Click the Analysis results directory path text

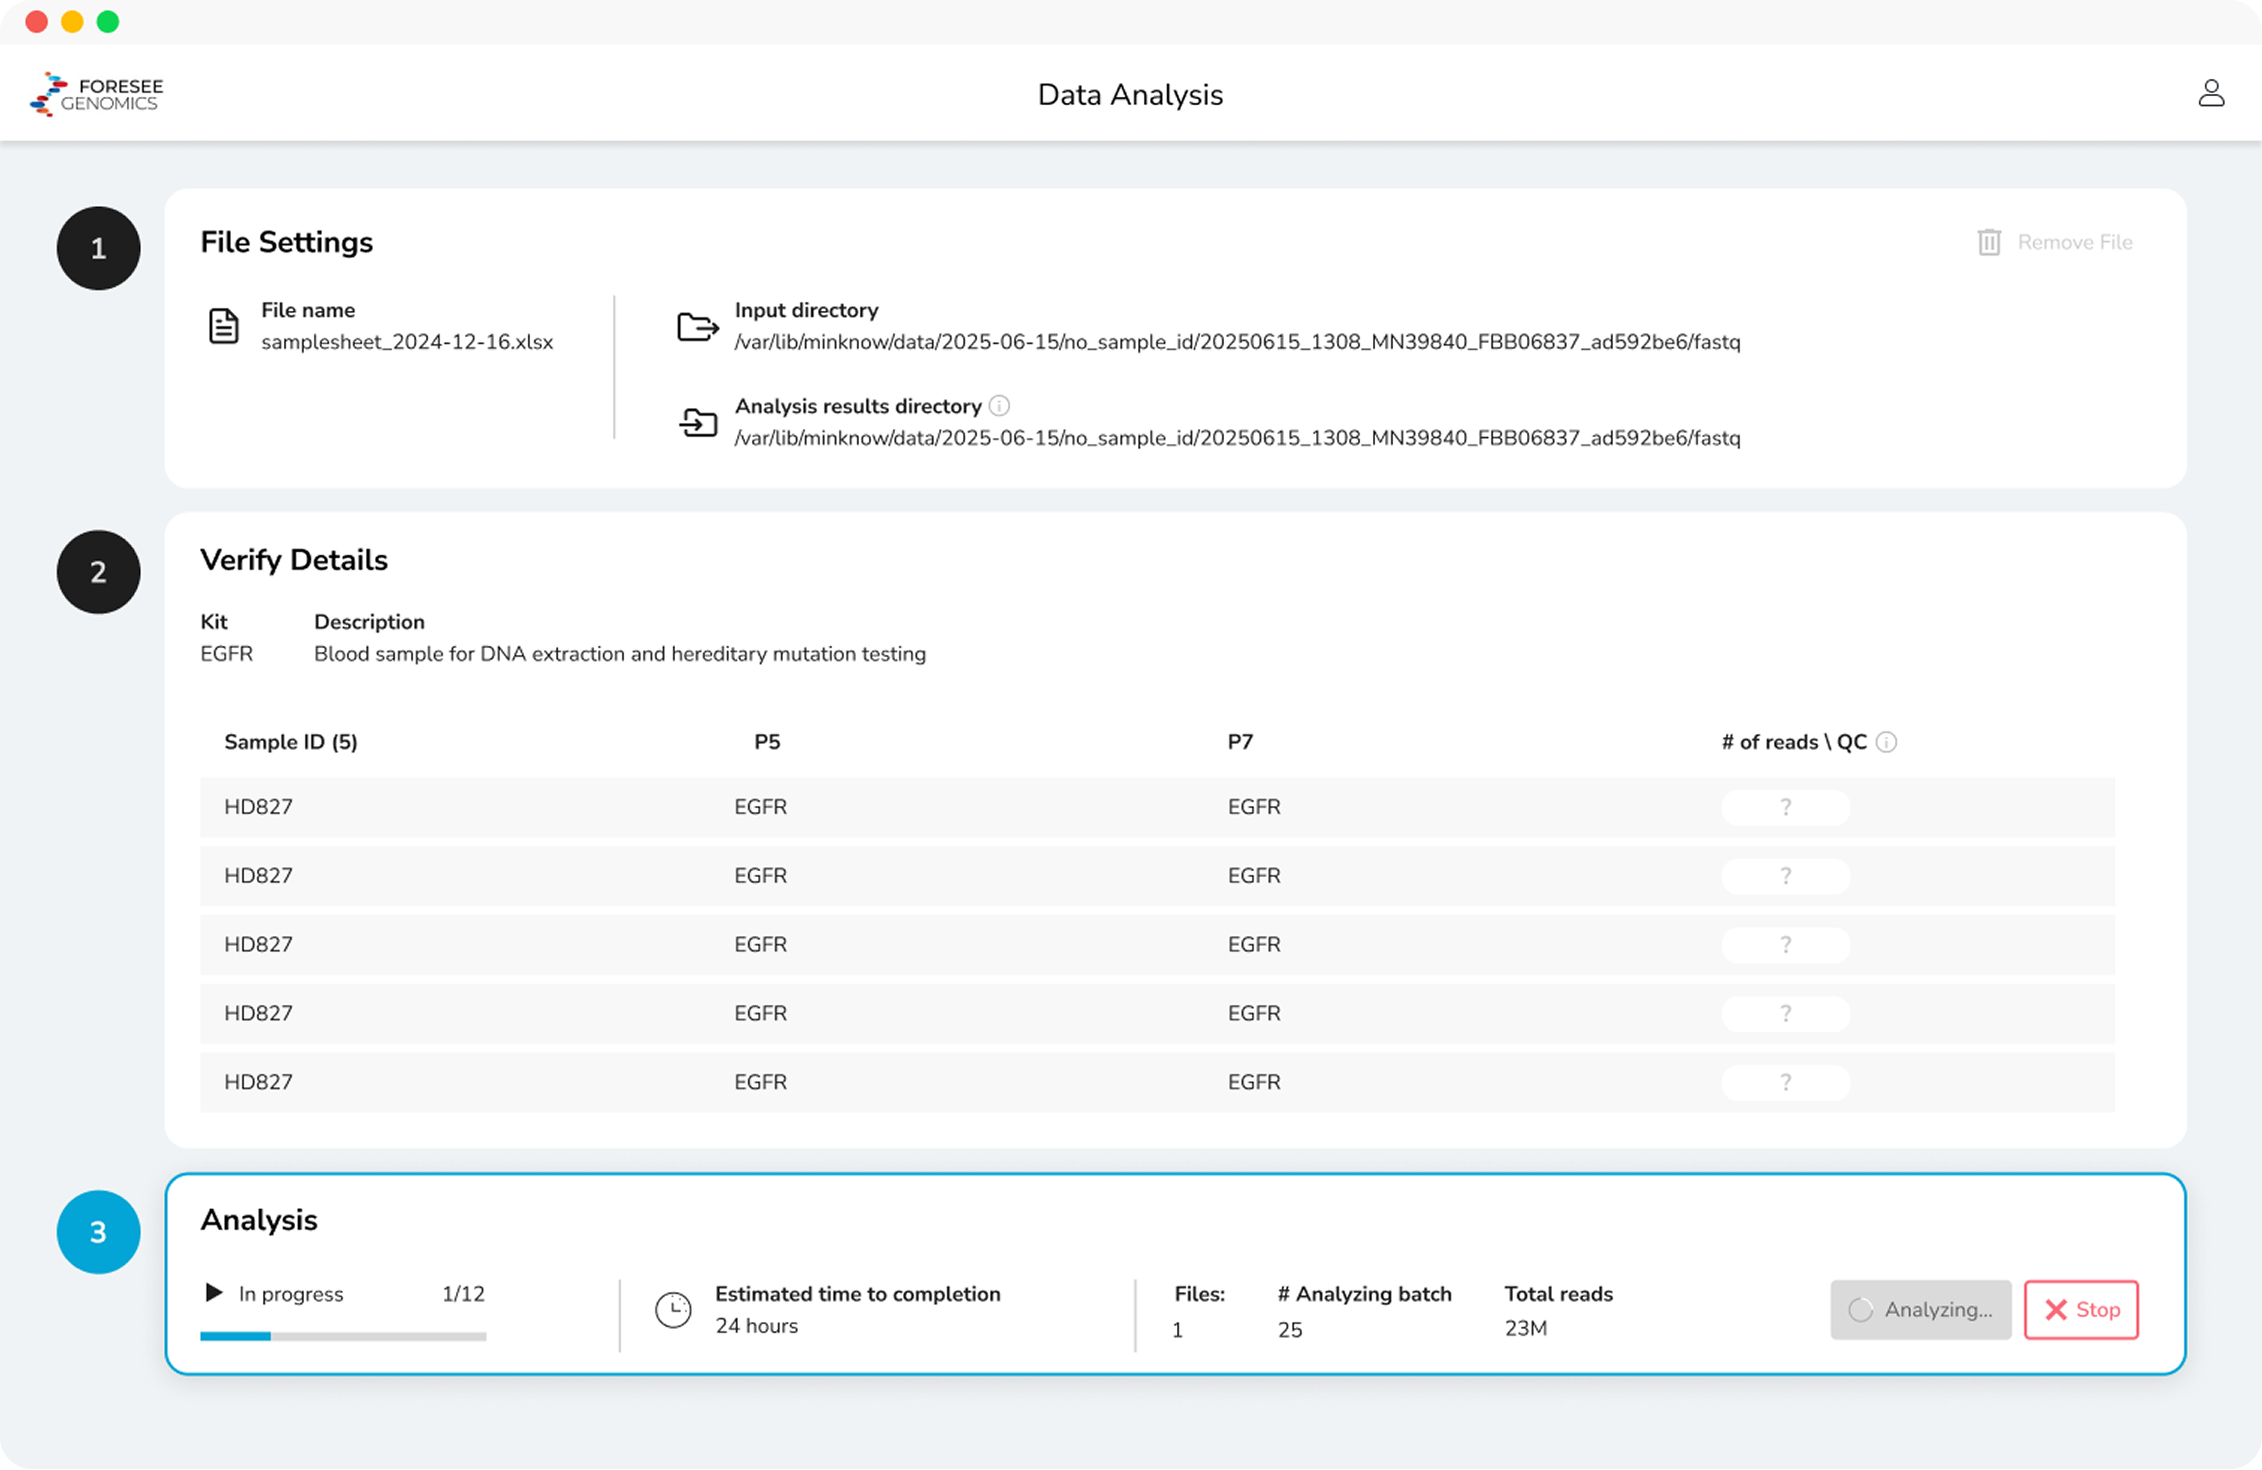(1237, 438)
